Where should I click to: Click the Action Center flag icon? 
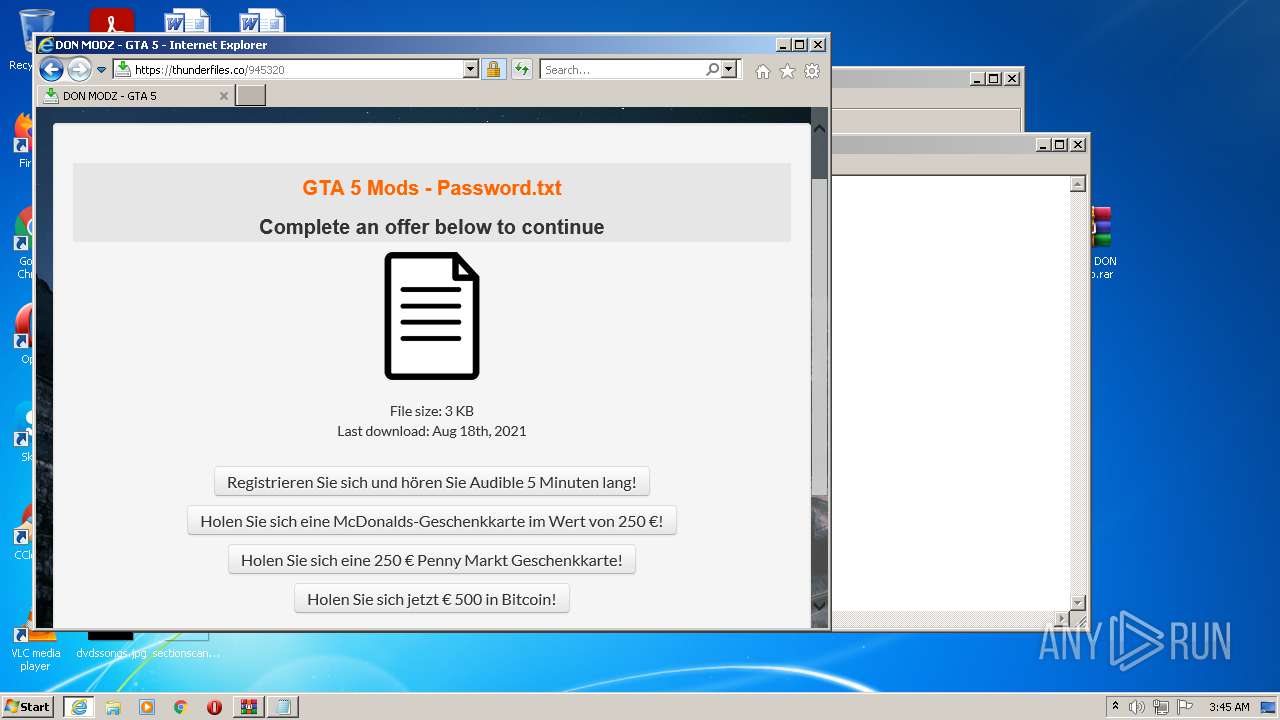click(1185, 707)
